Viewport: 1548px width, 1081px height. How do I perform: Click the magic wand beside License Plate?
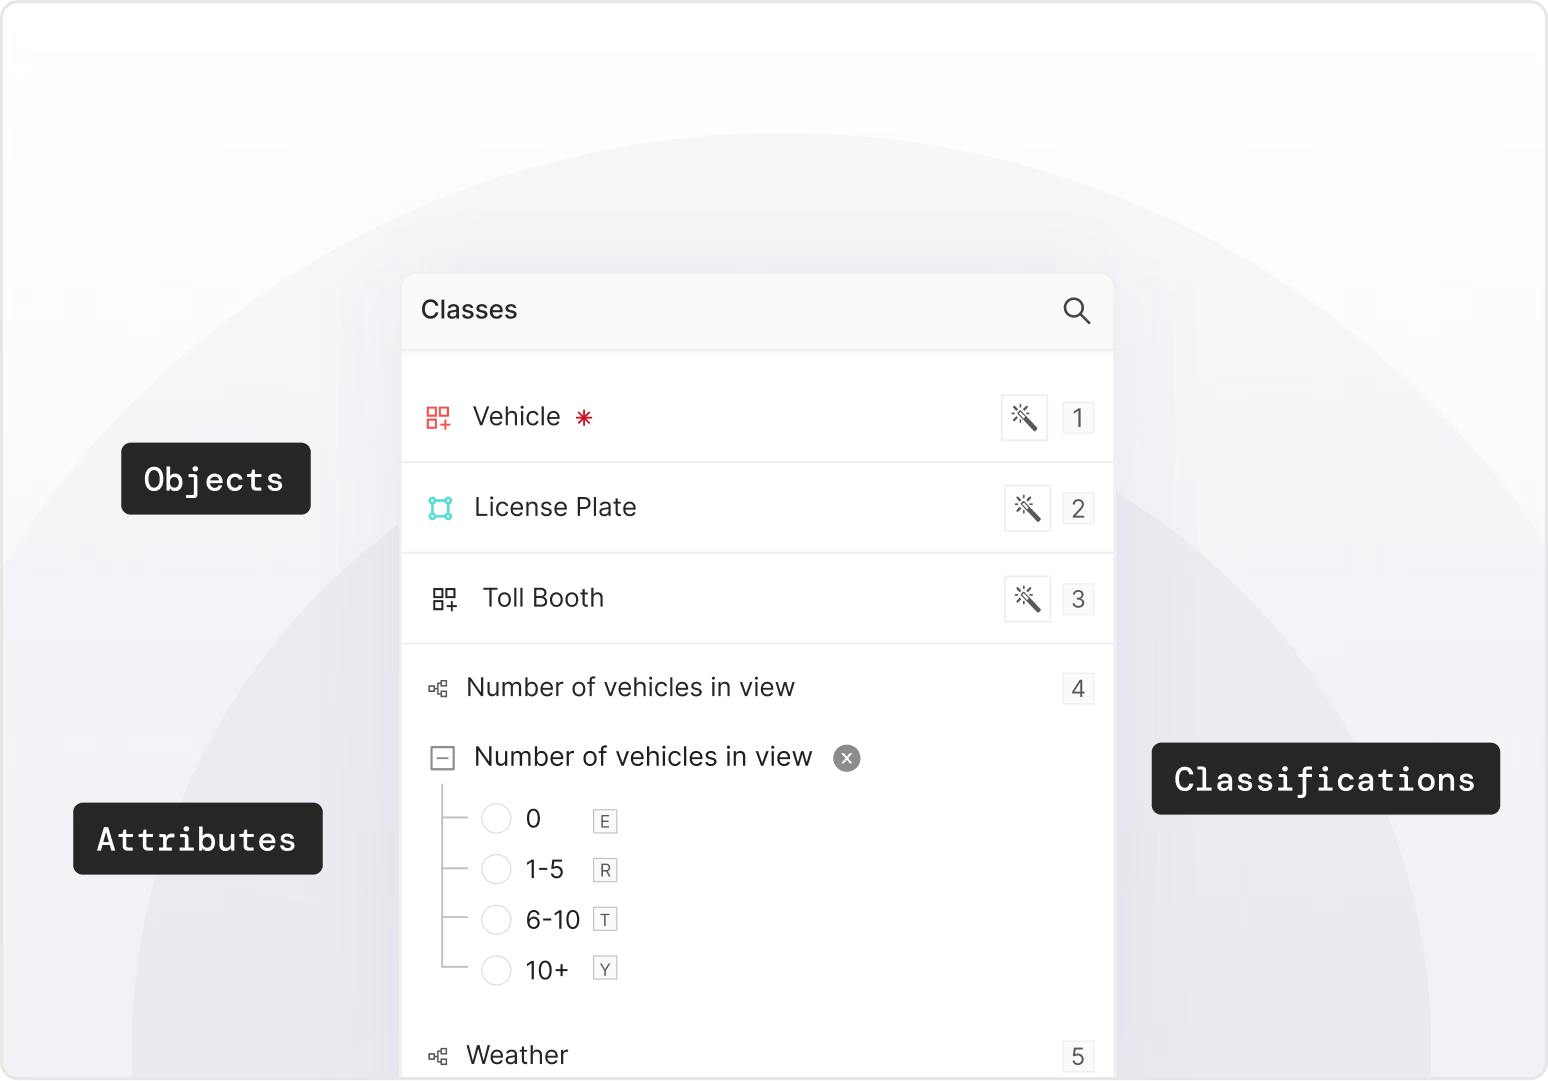(1027, 508)
